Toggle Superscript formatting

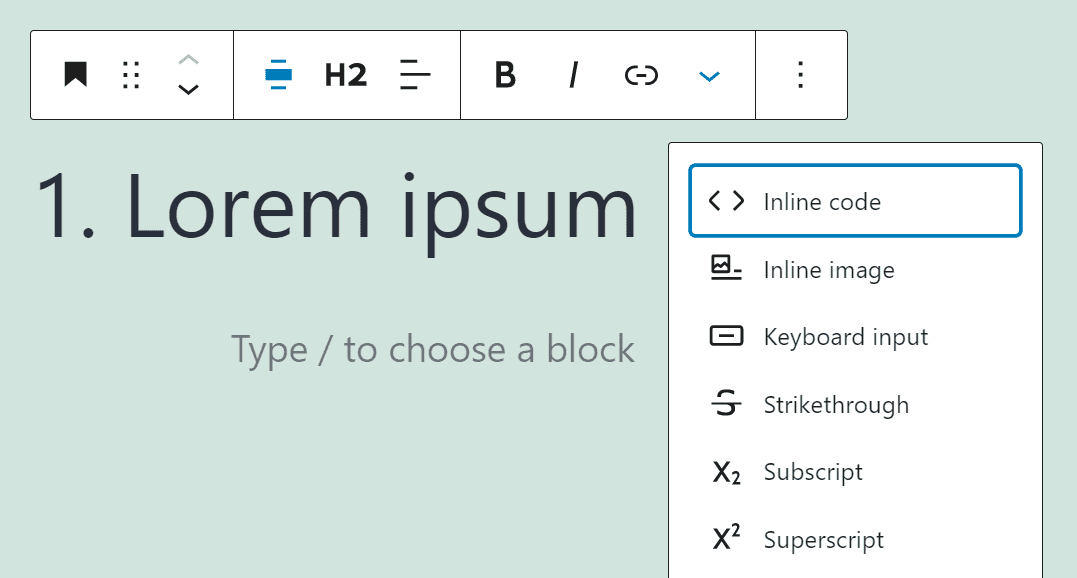click(x=824, y=539)
